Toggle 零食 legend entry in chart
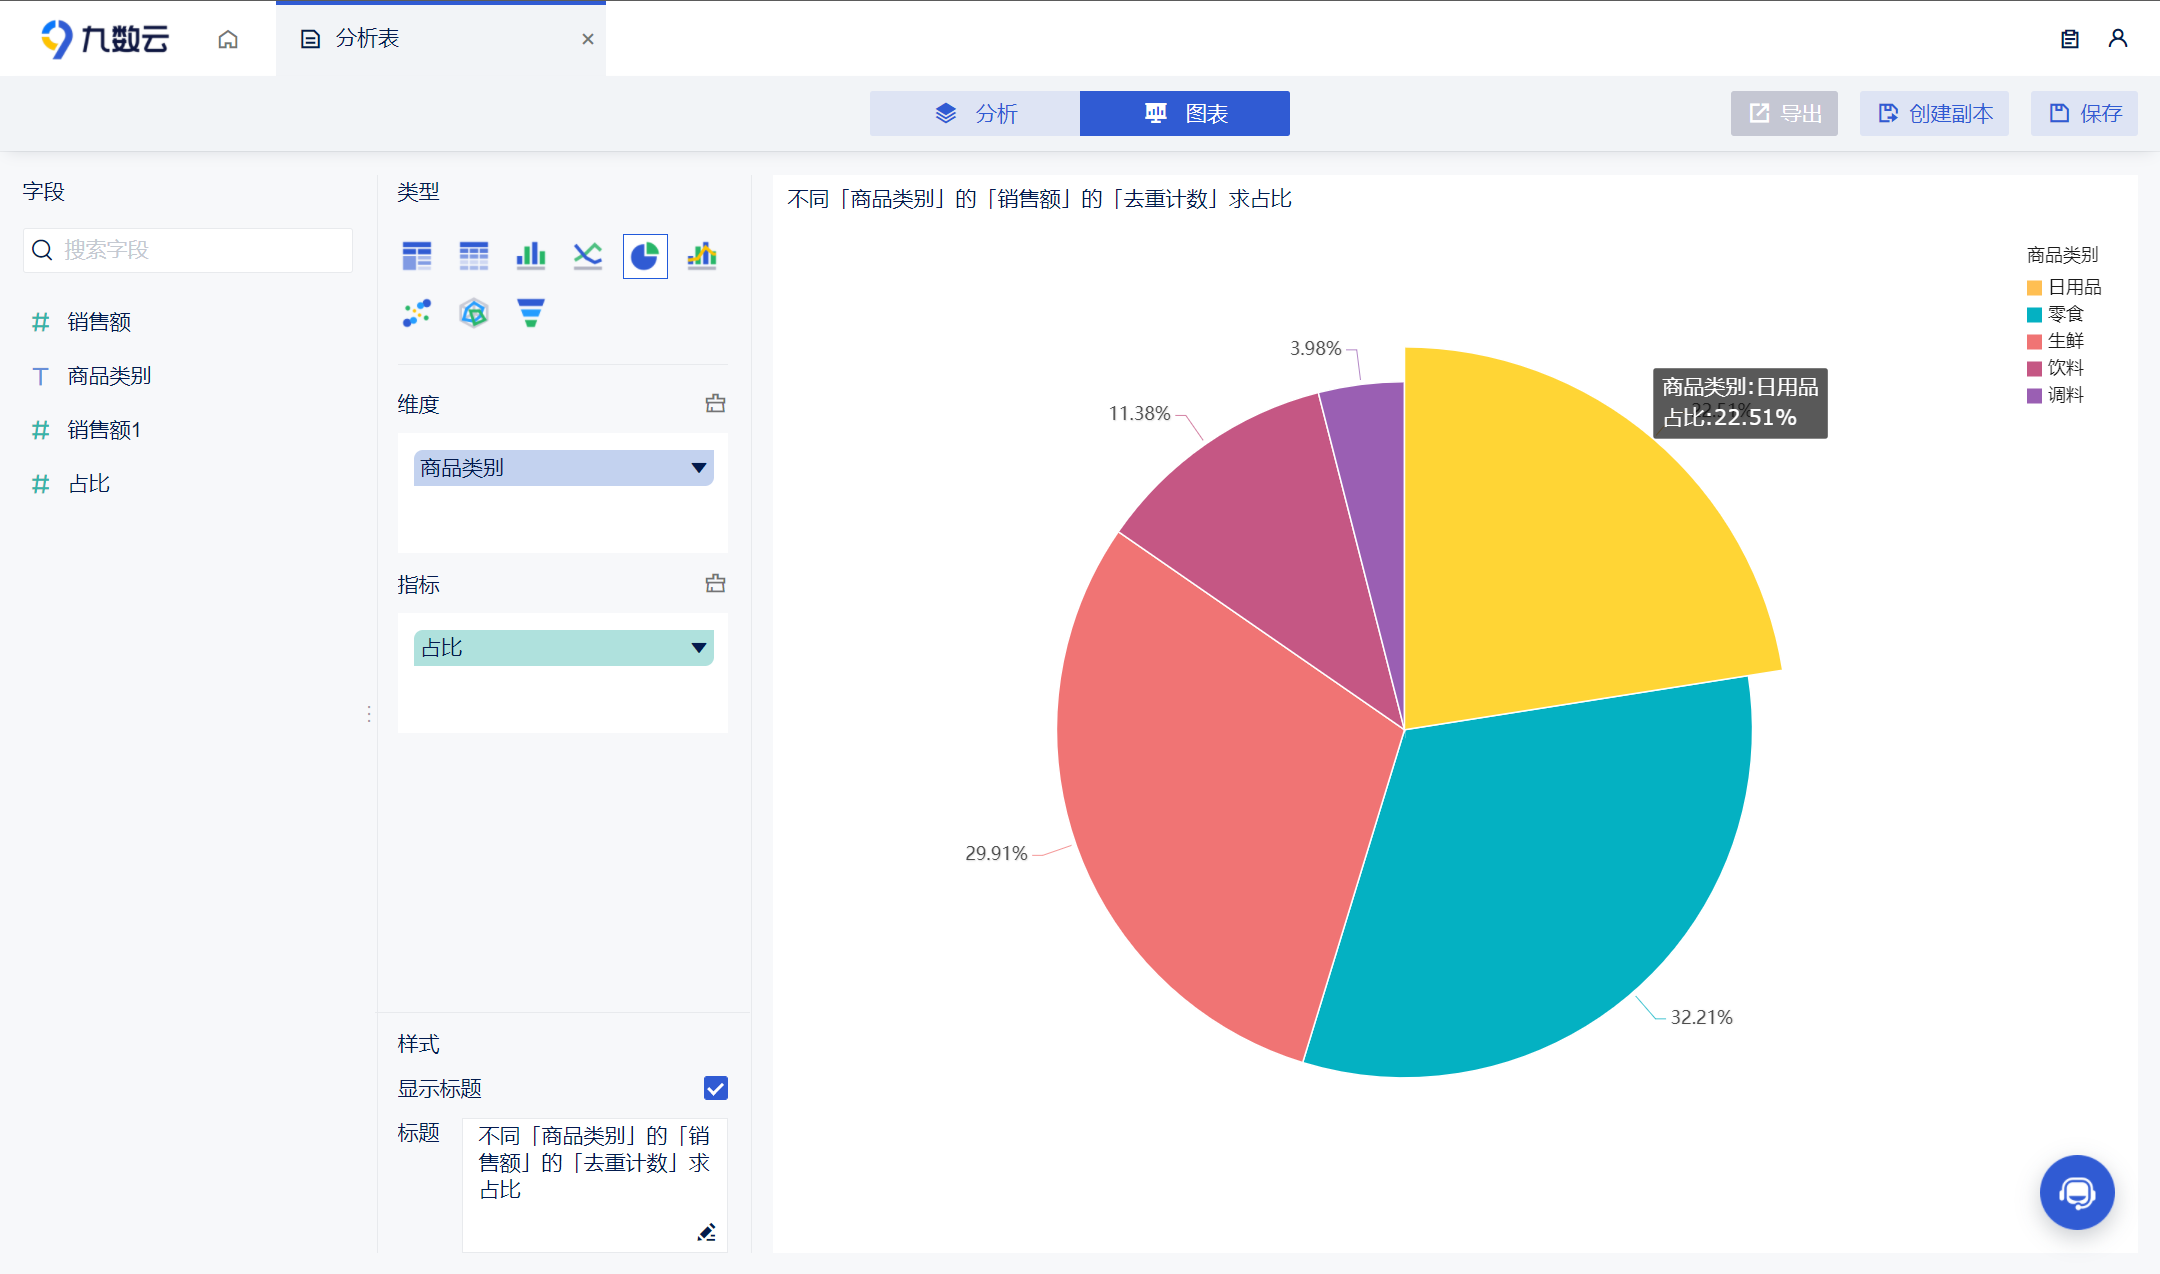 point(2055,314)
